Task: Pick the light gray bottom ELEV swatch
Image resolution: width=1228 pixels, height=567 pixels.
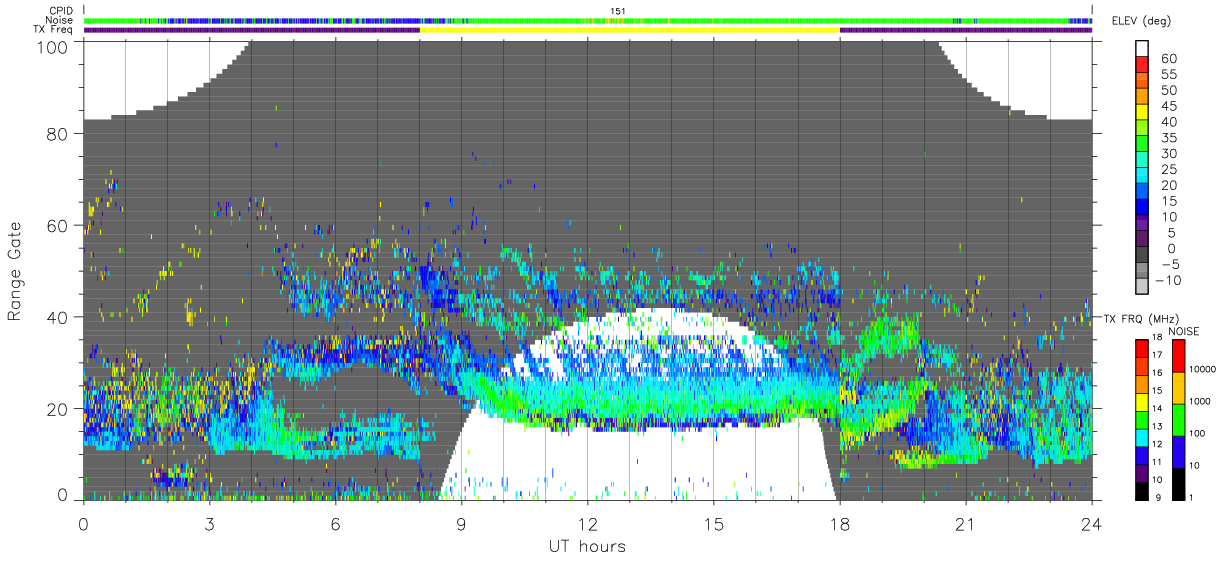Action: (1142, 285)
